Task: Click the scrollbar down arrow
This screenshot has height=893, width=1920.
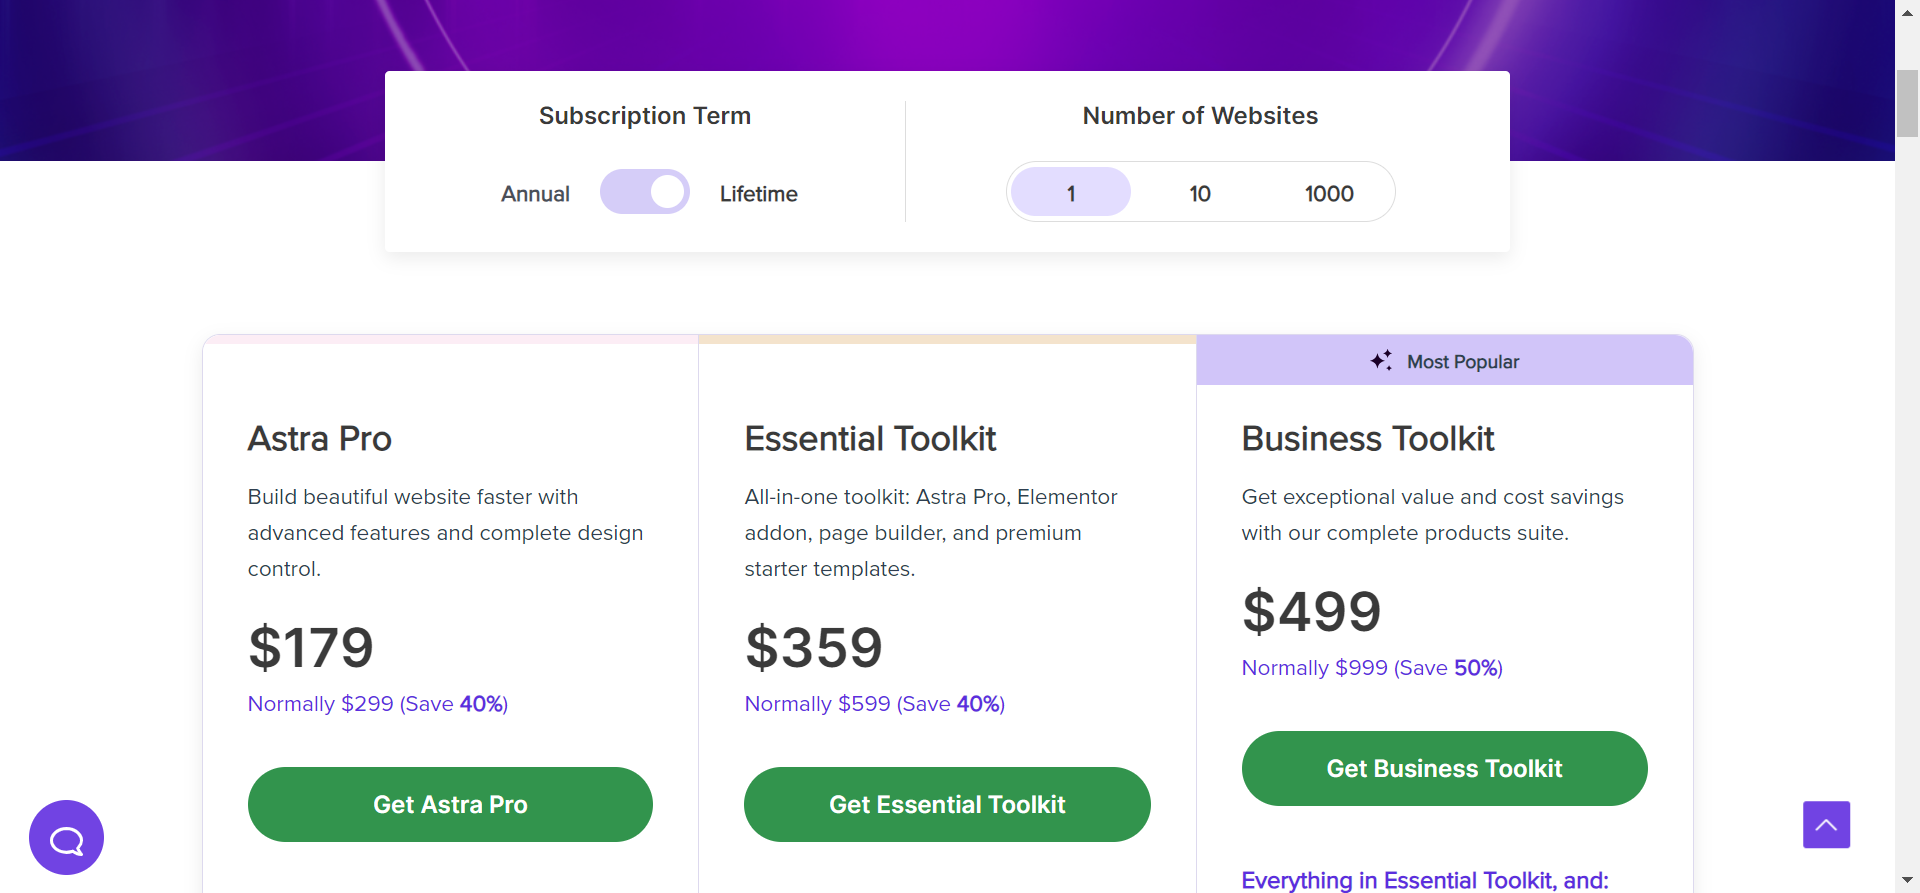Action: tap(1908, 881)
